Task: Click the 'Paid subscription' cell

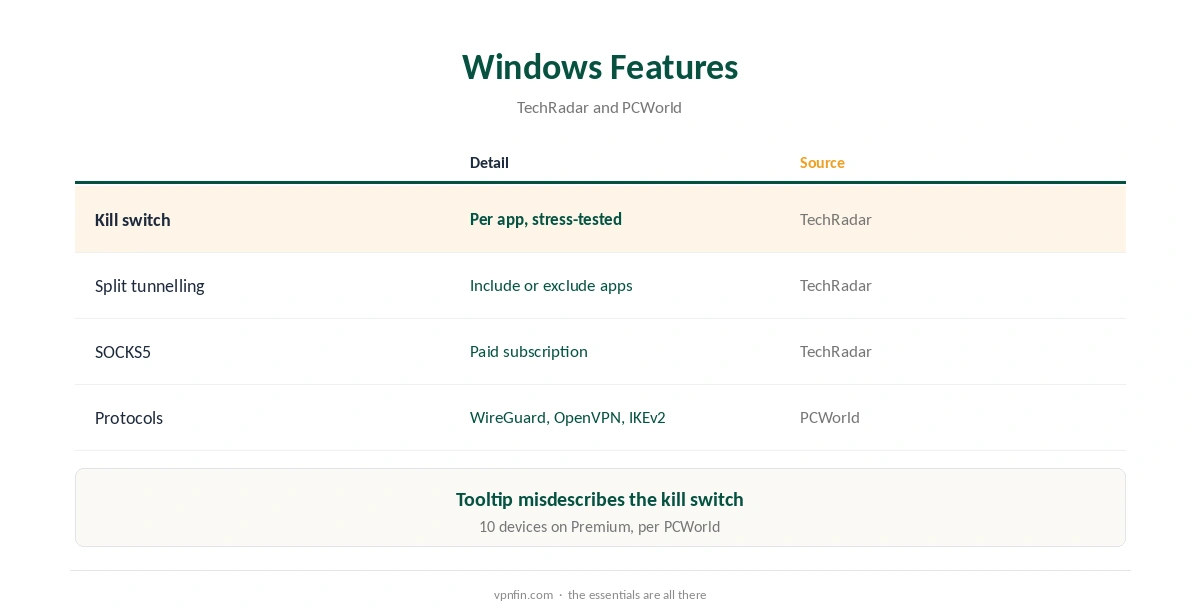Action: click(529, 351)
